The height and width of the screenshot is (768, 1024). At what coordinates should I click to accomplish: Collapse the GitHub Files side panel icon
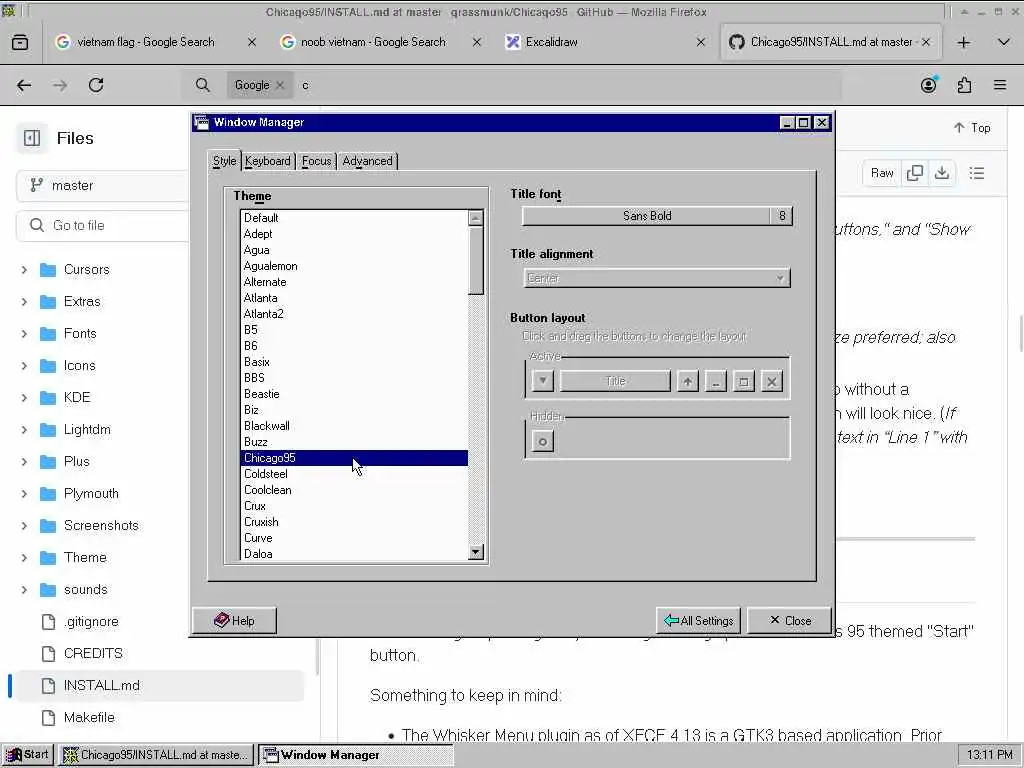pos(32,138)
